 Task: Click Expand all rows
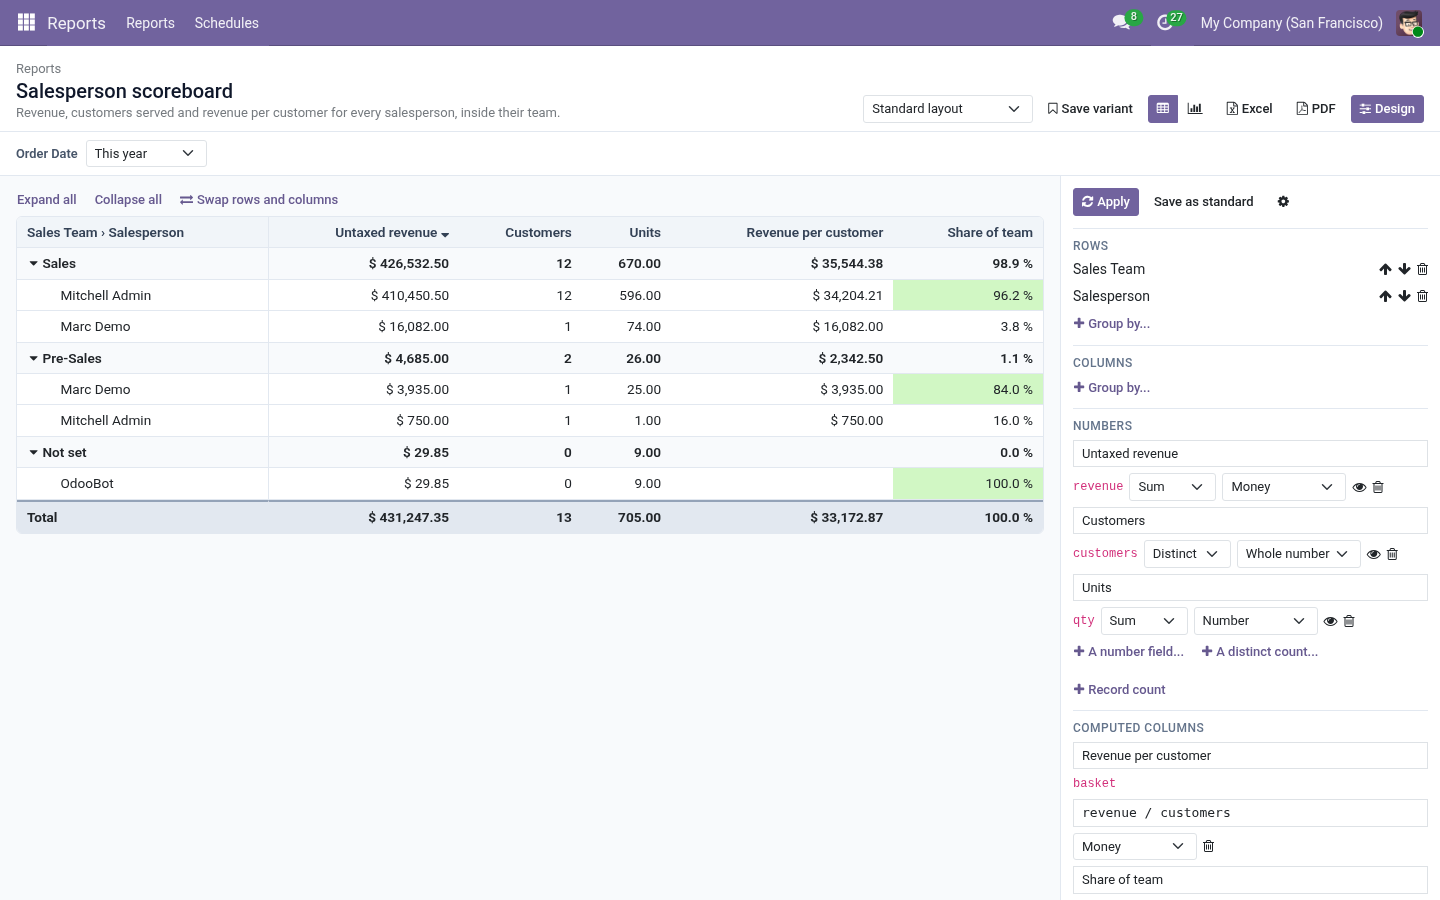coord(47,200)
